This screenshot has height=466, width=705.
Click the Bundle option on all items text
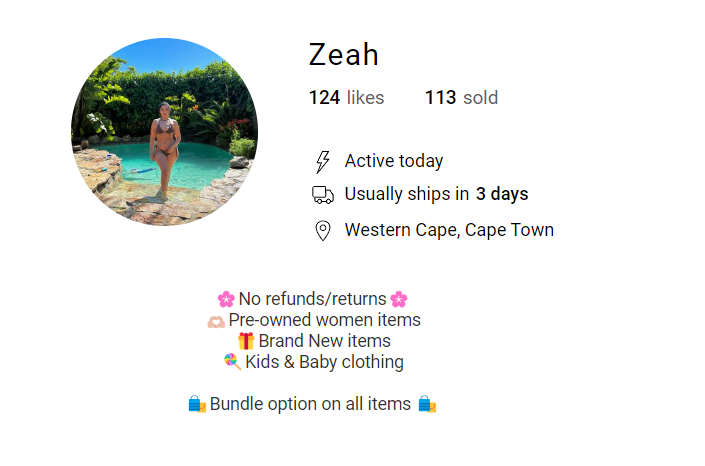[x=310, y=404]
